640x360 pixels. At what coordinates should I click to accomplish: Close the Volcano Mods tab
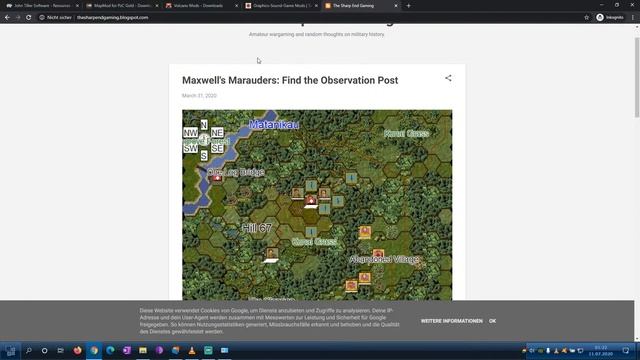pos(236,6)
